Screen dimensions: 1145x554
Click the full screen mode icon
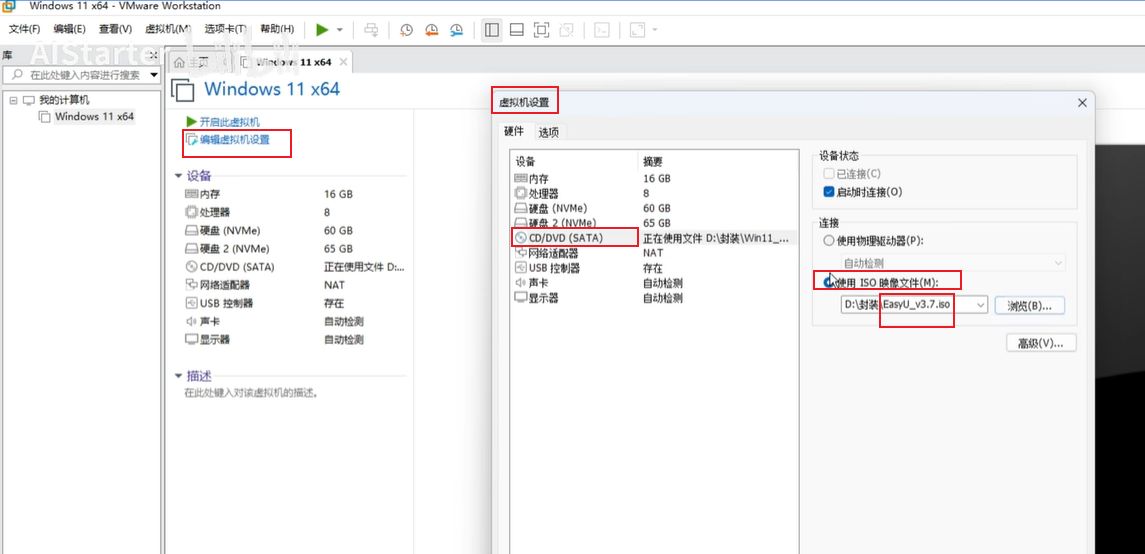point(541,30)
